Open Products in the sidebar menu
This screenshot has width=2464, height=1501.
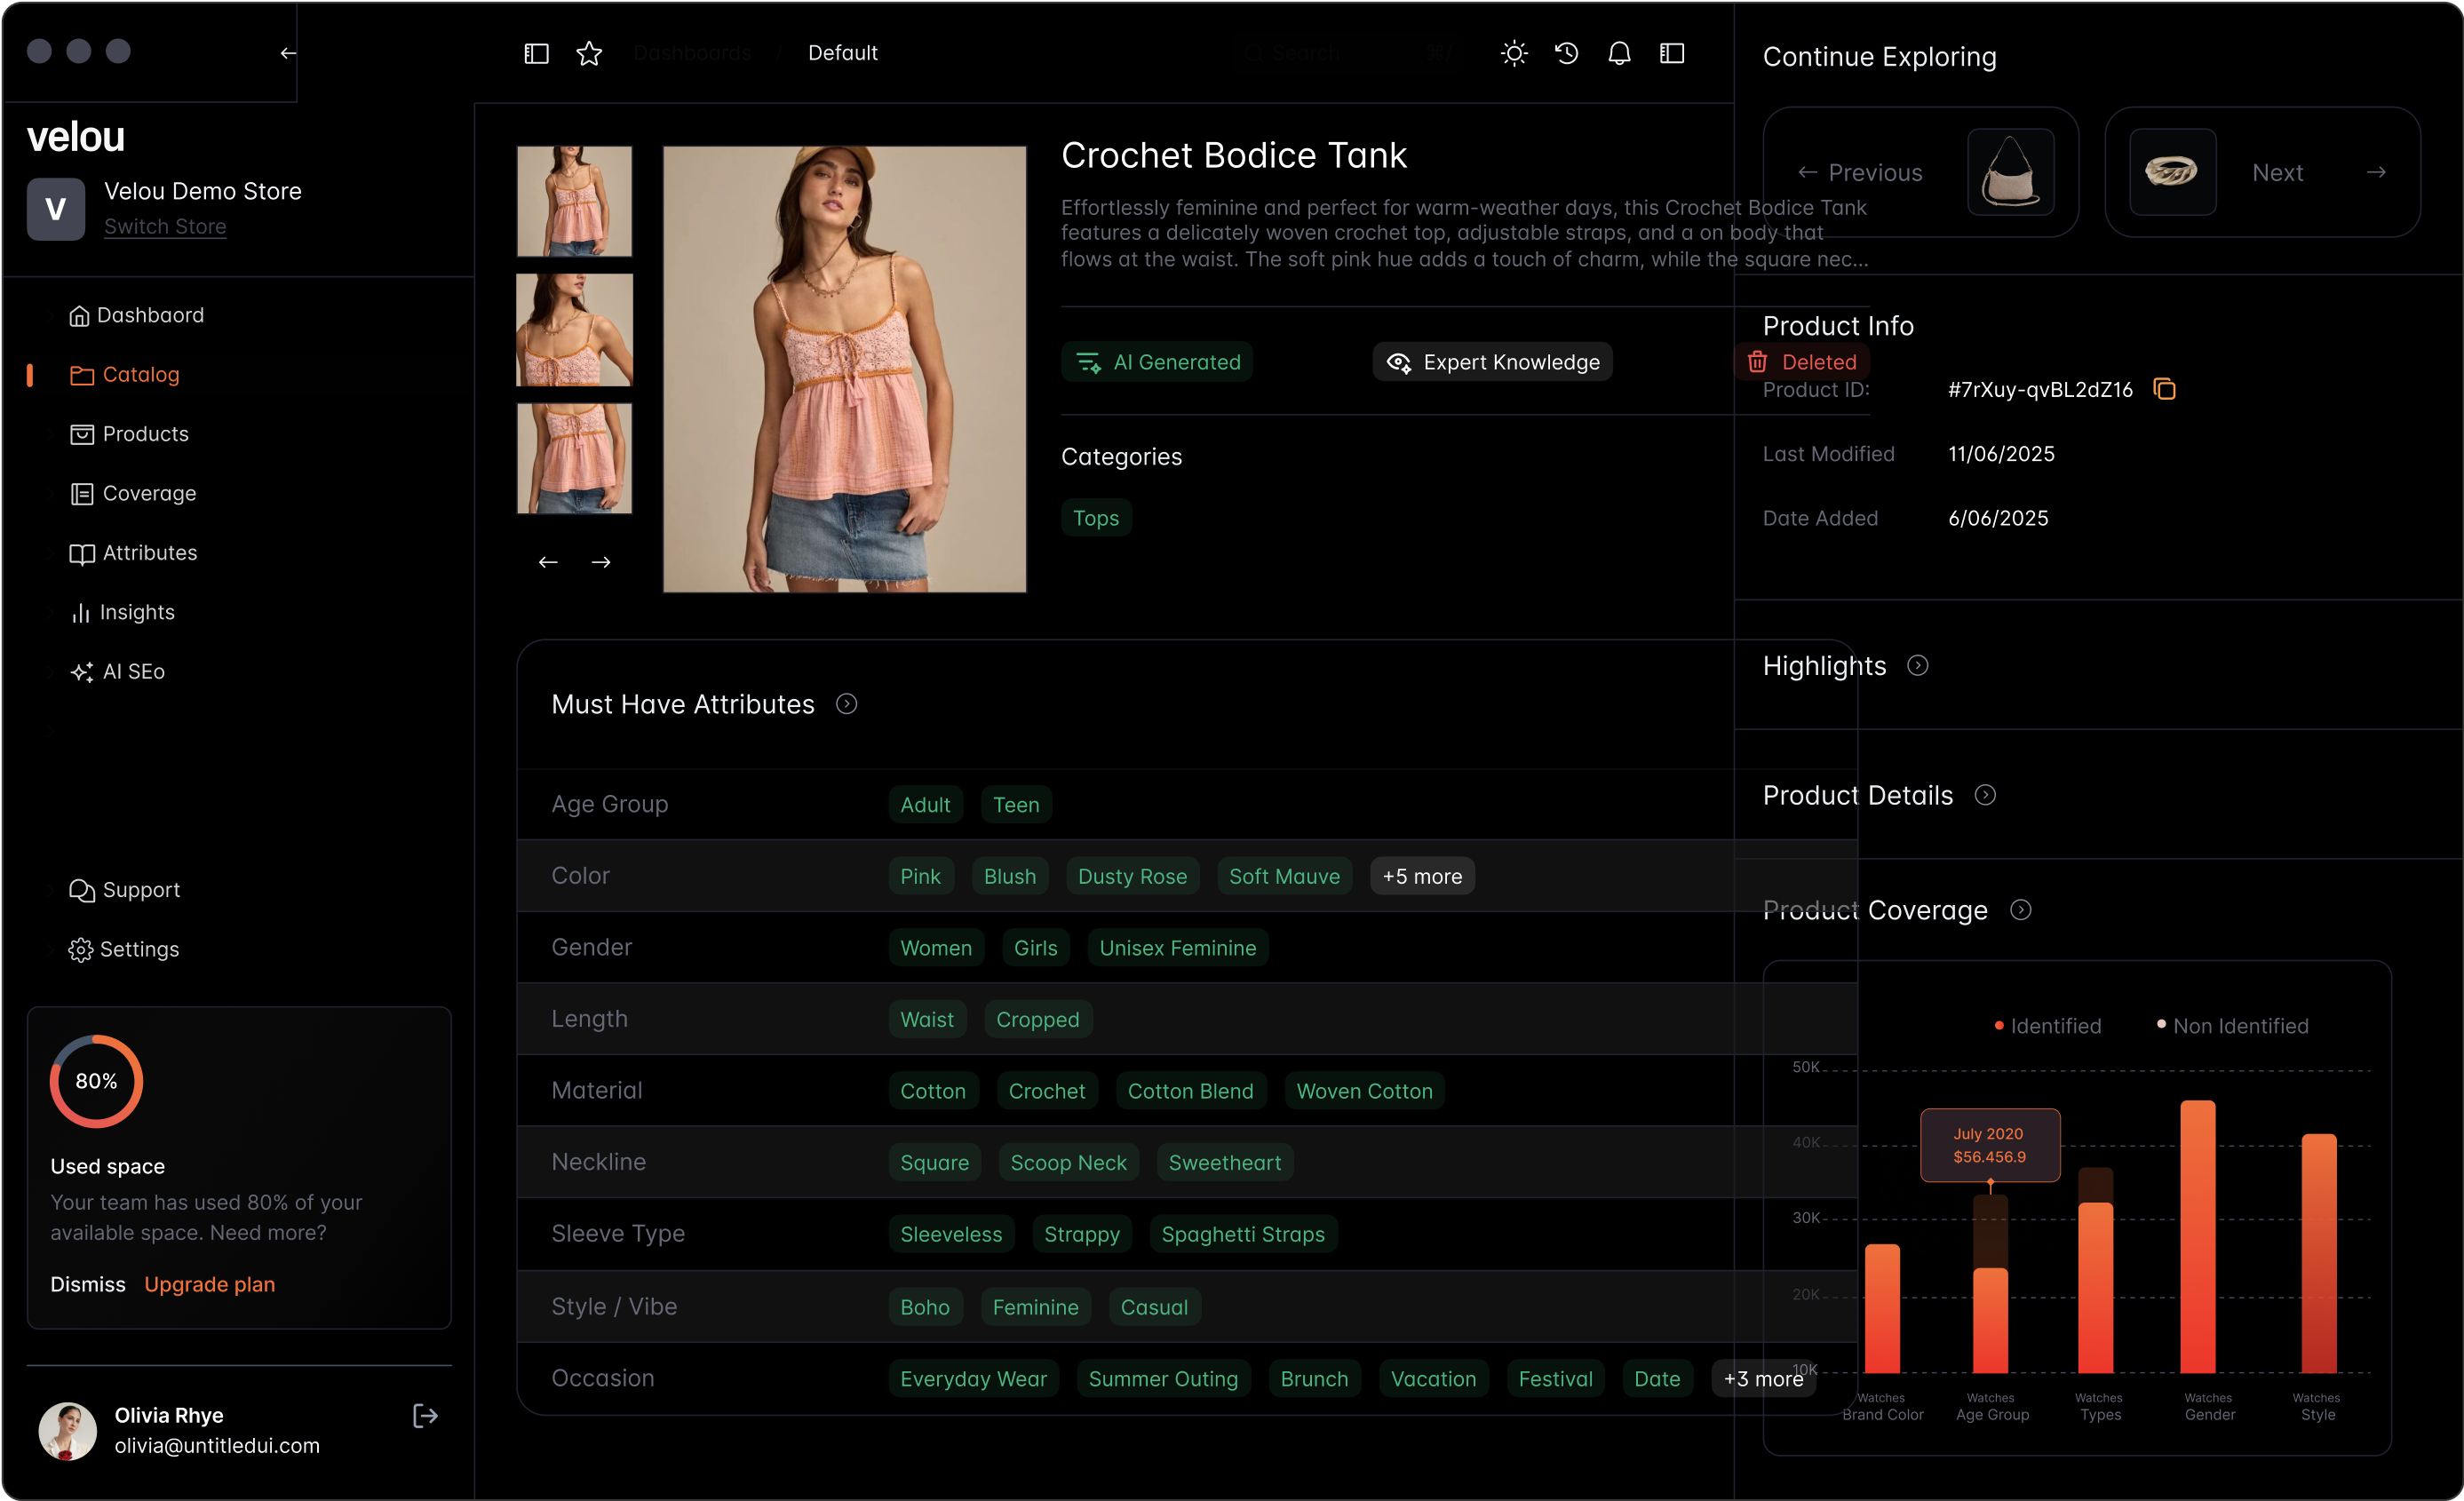pyautogui.click(x=145, y=434)
